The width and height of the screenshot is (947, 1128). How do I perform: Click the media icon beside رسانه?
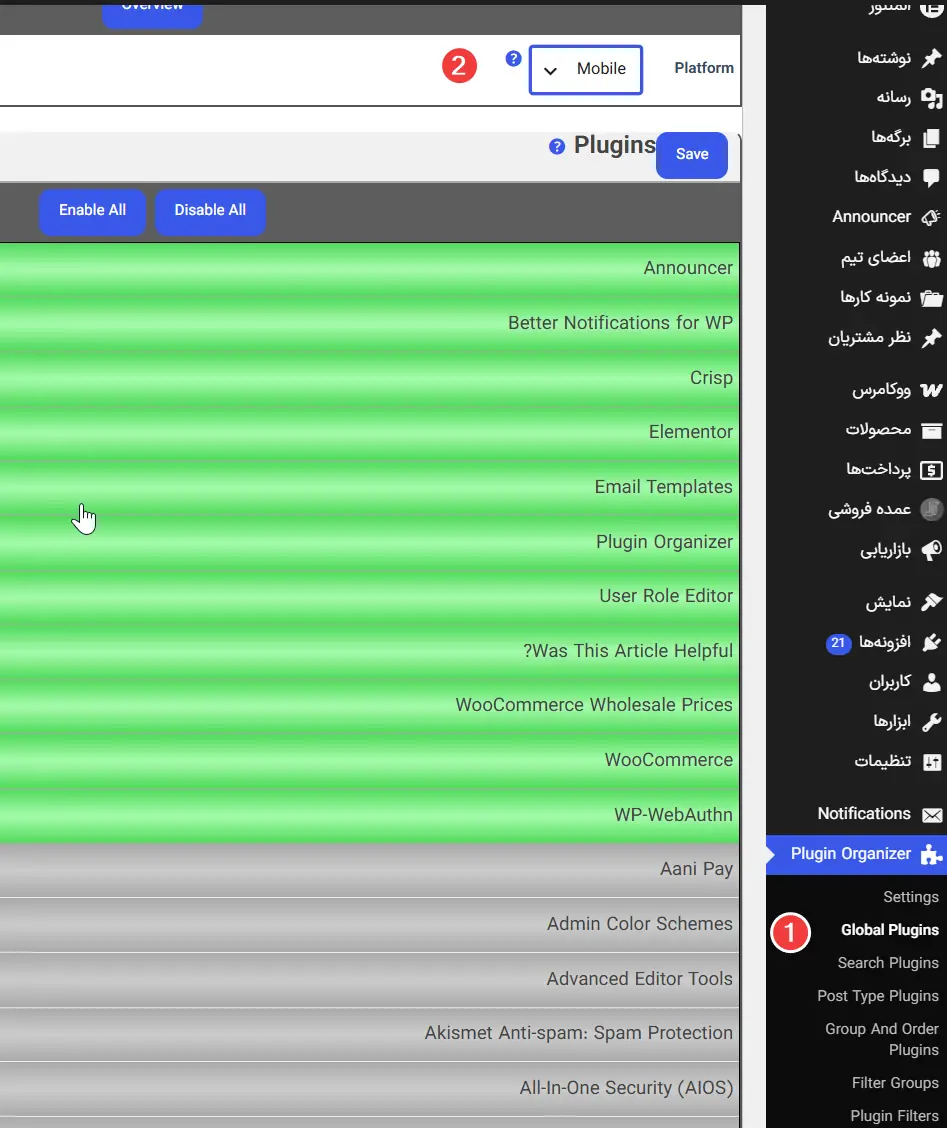click(931, 98)
